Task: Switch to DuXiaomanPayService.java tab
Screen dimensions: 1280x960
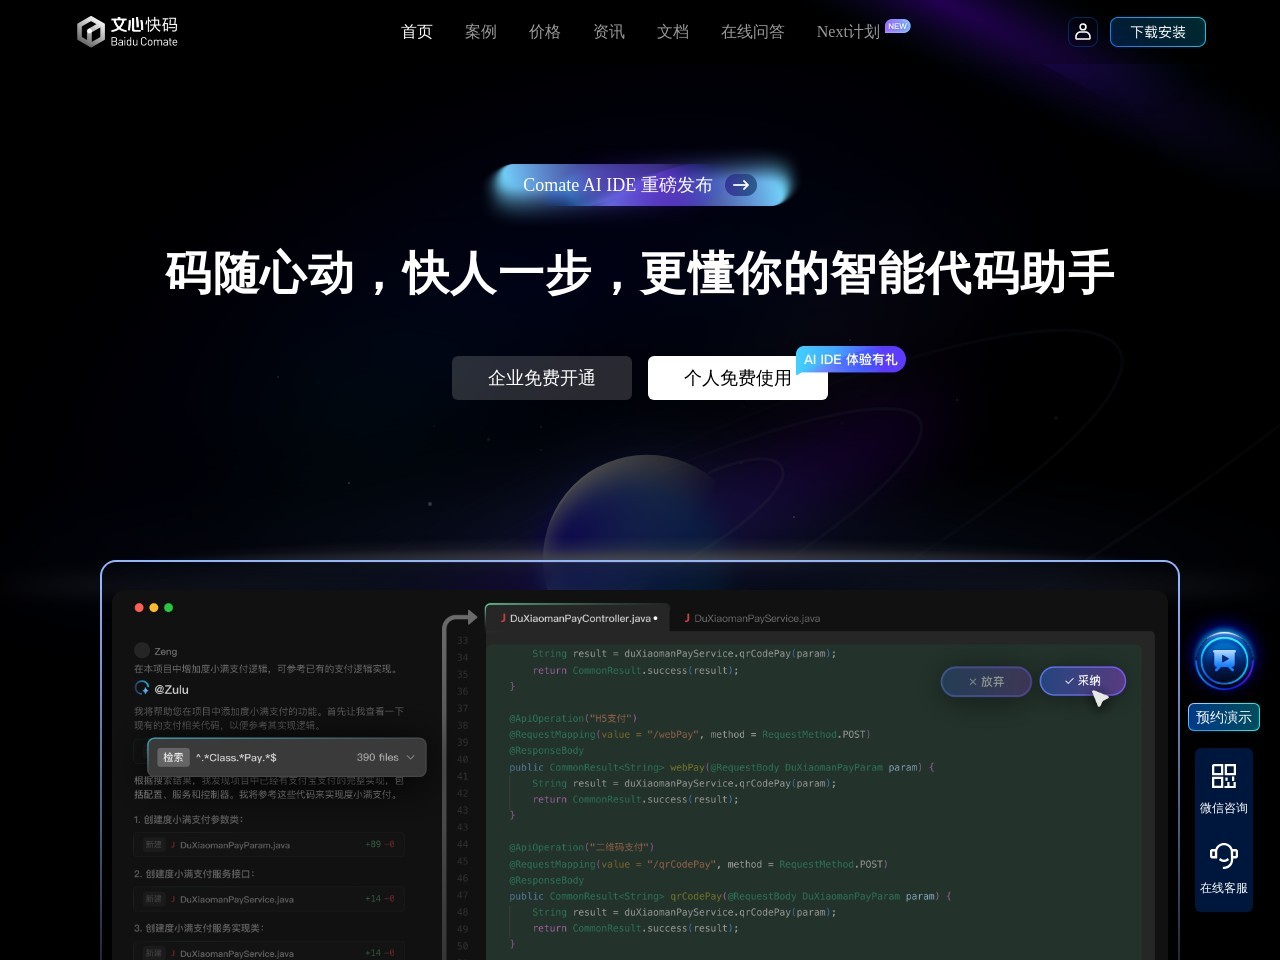Action: click(x=752, y=618)
